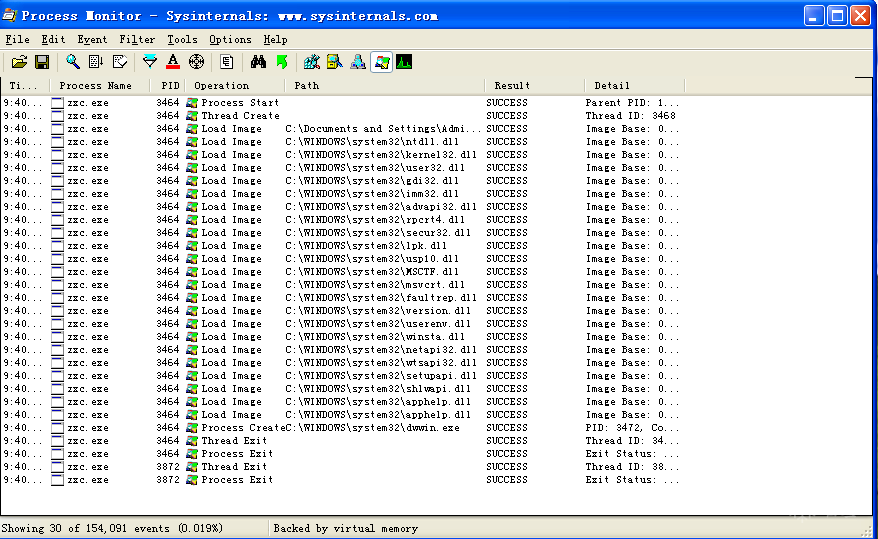Select the secur32.dll Load Image row
The height and width of the screenshot is (539, 878).
click(342, 233)
